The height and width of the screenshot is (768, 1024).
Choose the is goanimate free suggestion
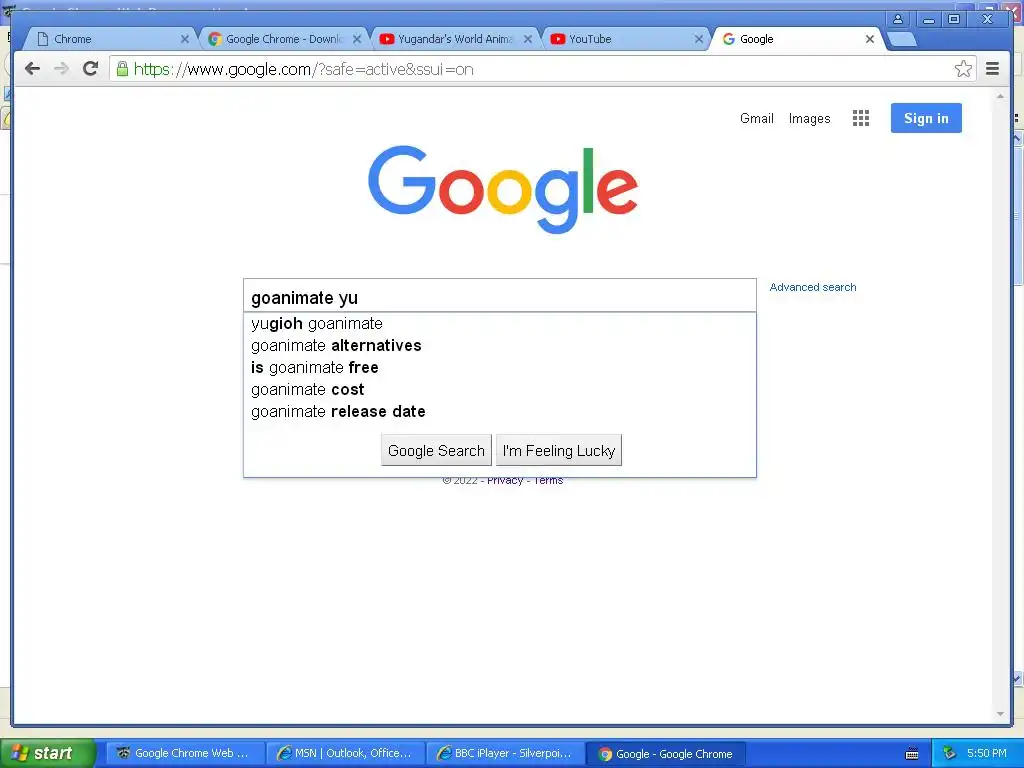500,368
